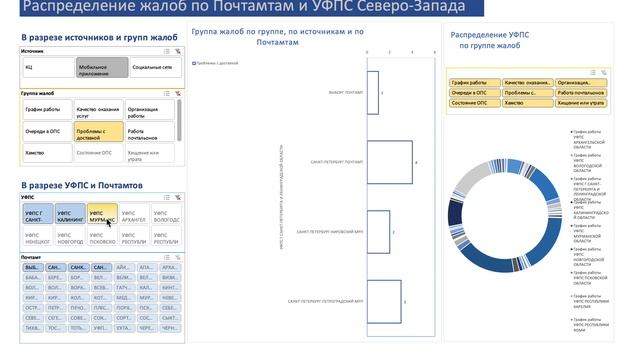Select УФПС Архангел region filter
The image size is (640, 360).
tap(134, 214)
